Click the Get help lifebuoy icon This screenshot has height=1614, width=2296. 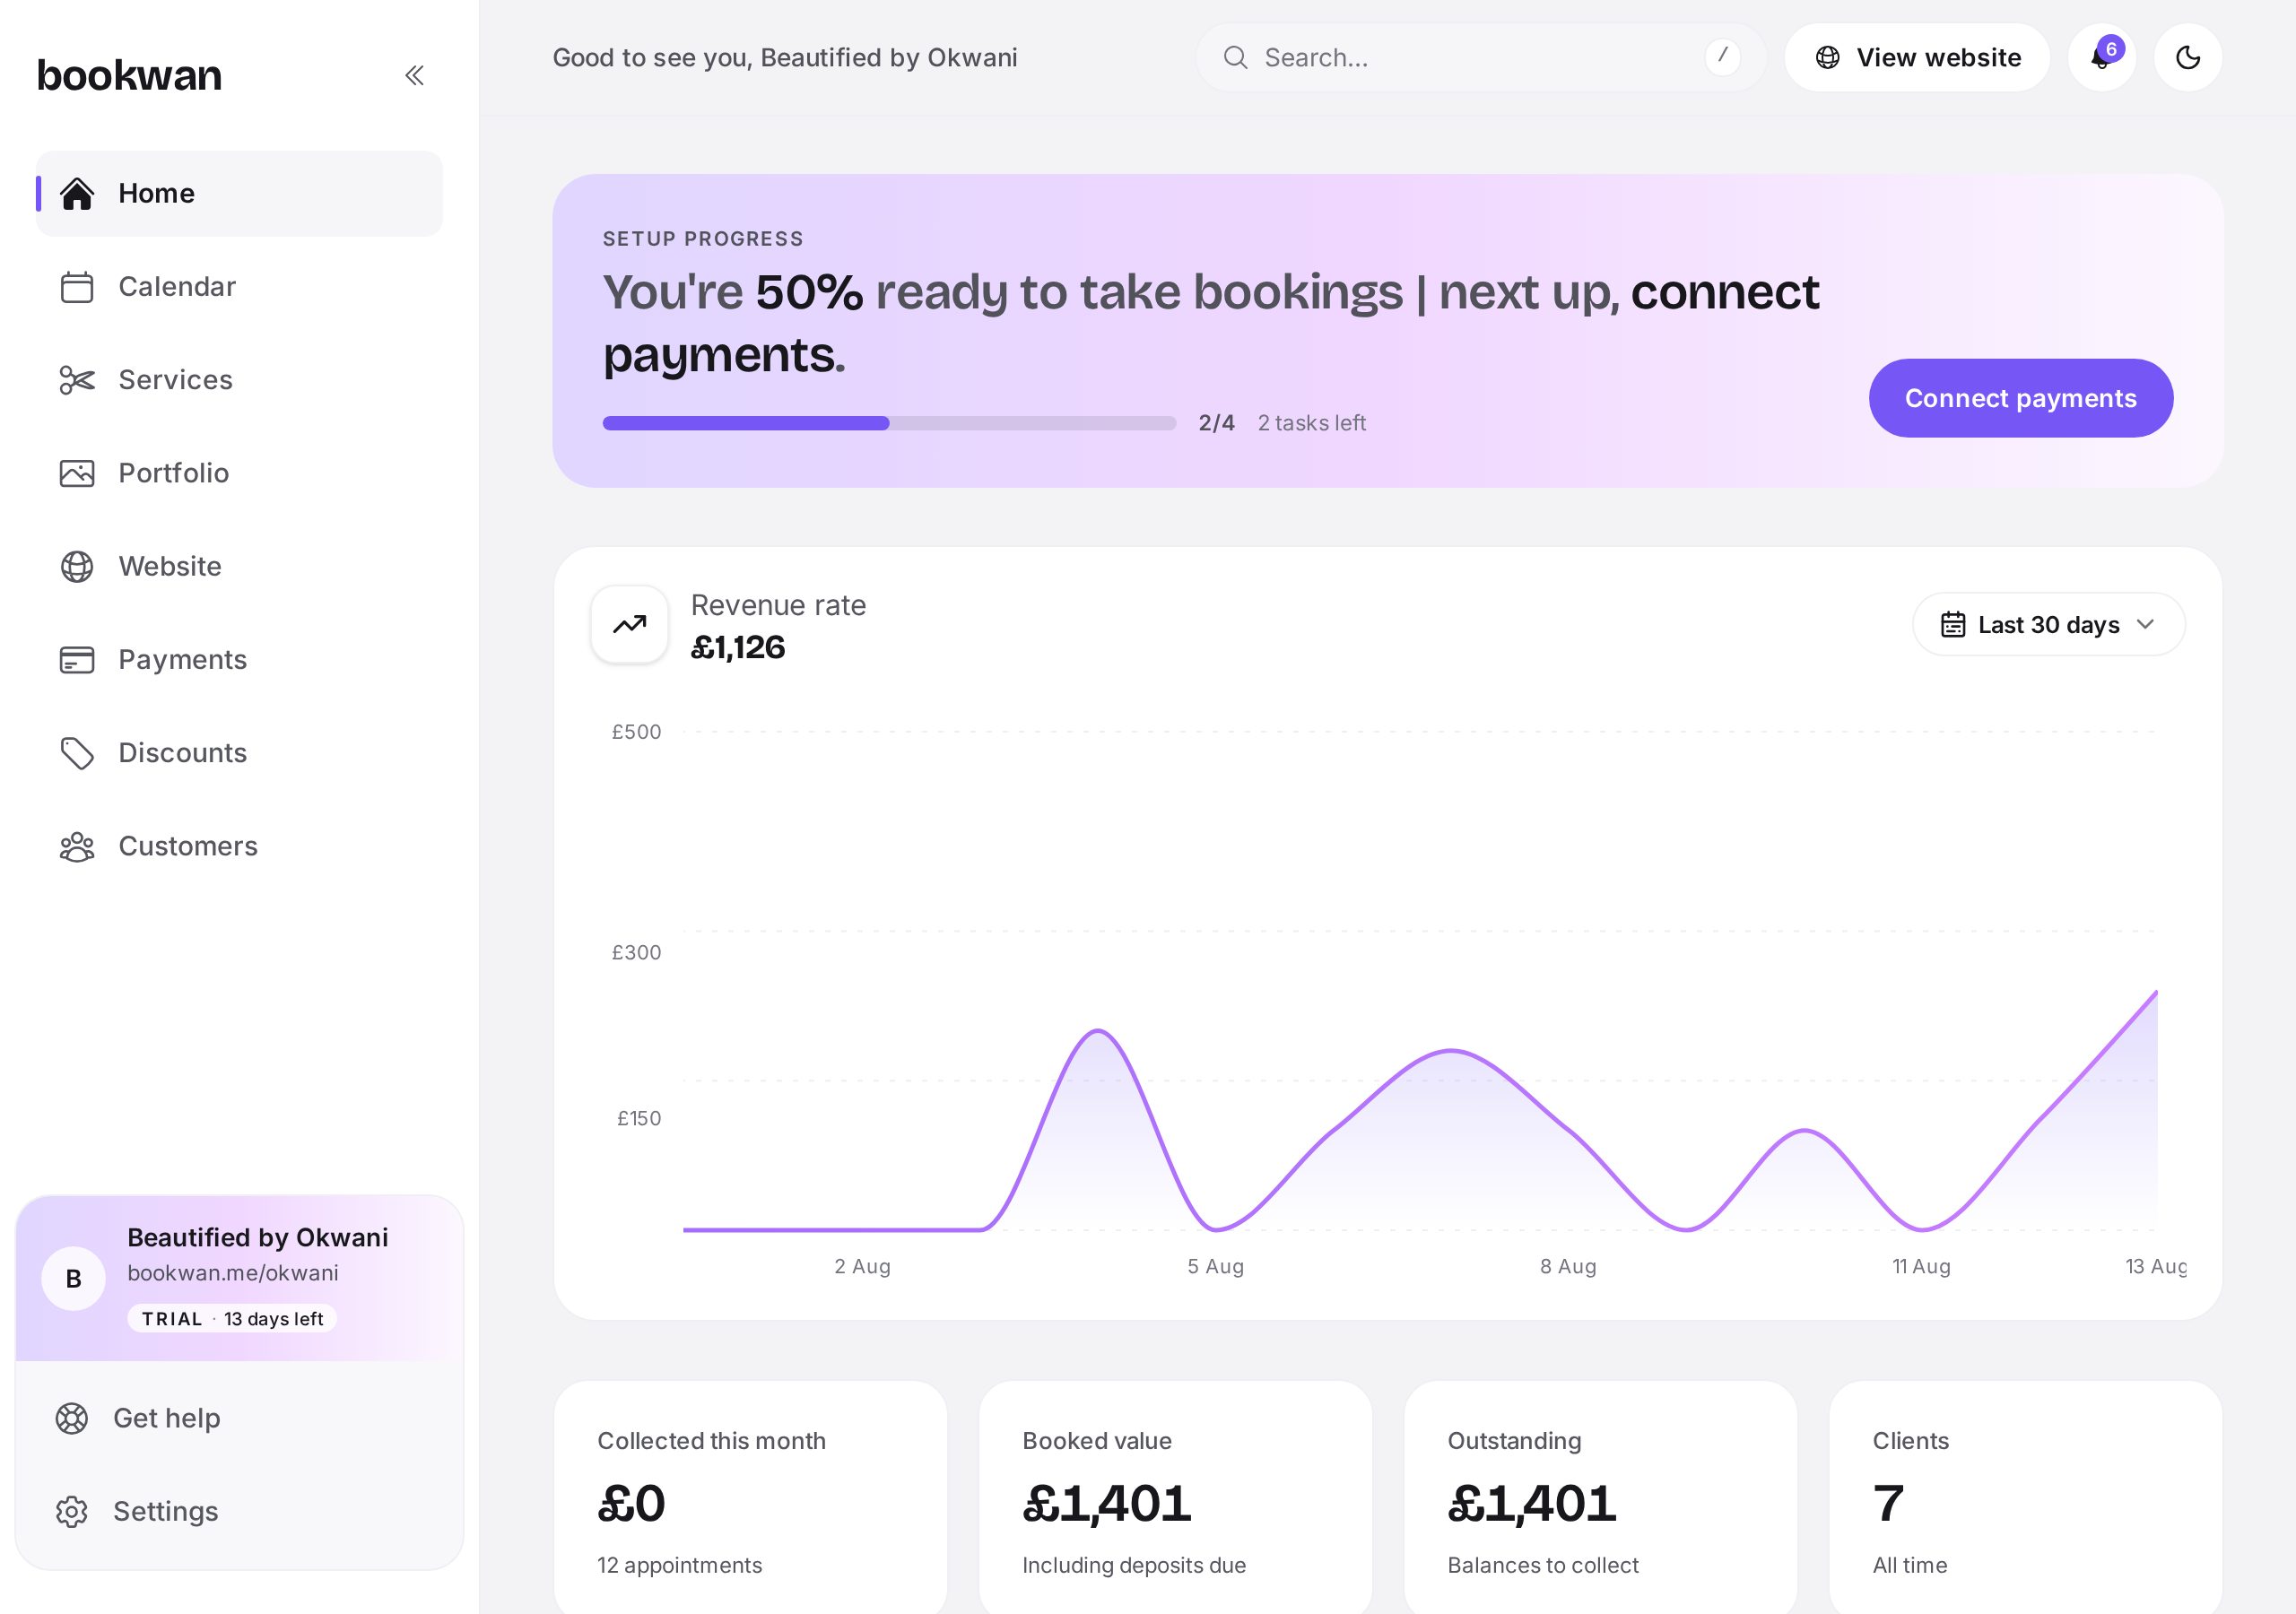click(72, 1418)
